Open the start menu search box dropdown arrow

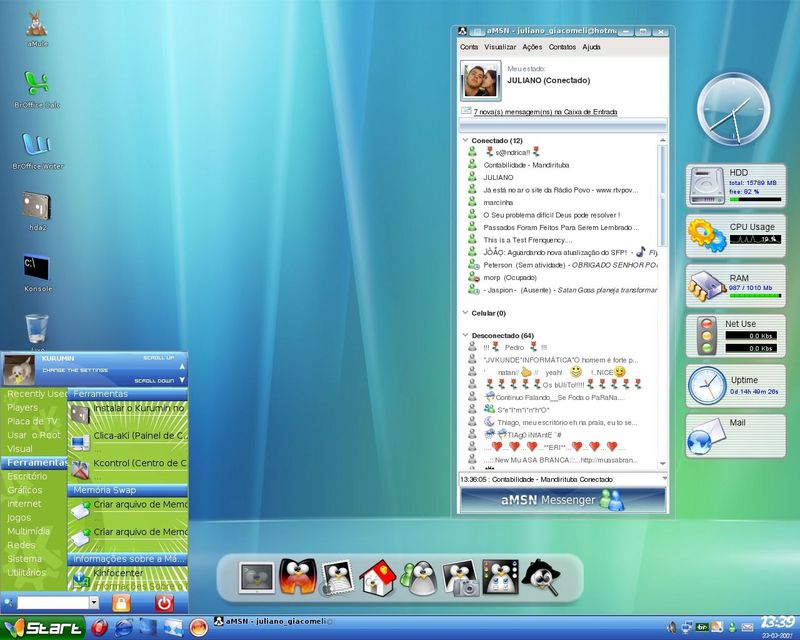(94, 603)
